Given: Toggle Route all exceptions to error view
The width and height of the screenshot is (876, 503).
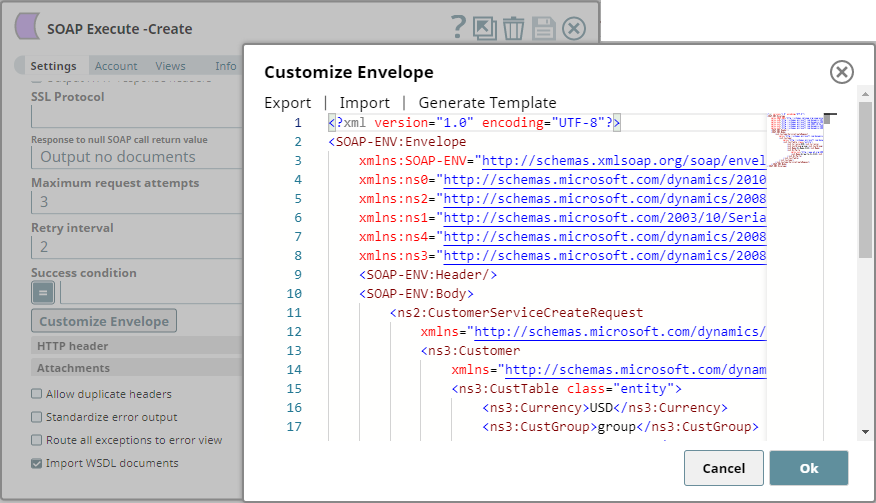Looking at the screenshot, I should pos(37,440).
